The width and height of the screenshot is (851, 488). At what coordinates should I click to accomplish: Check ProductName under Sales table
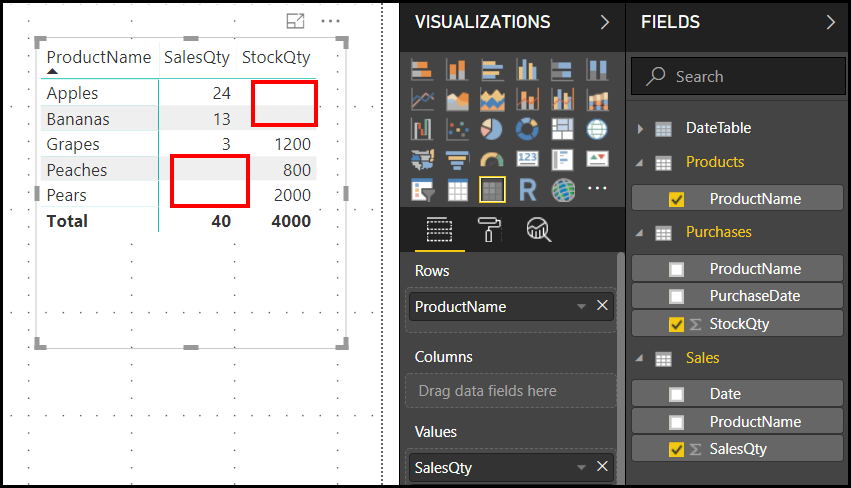(676, 422)
